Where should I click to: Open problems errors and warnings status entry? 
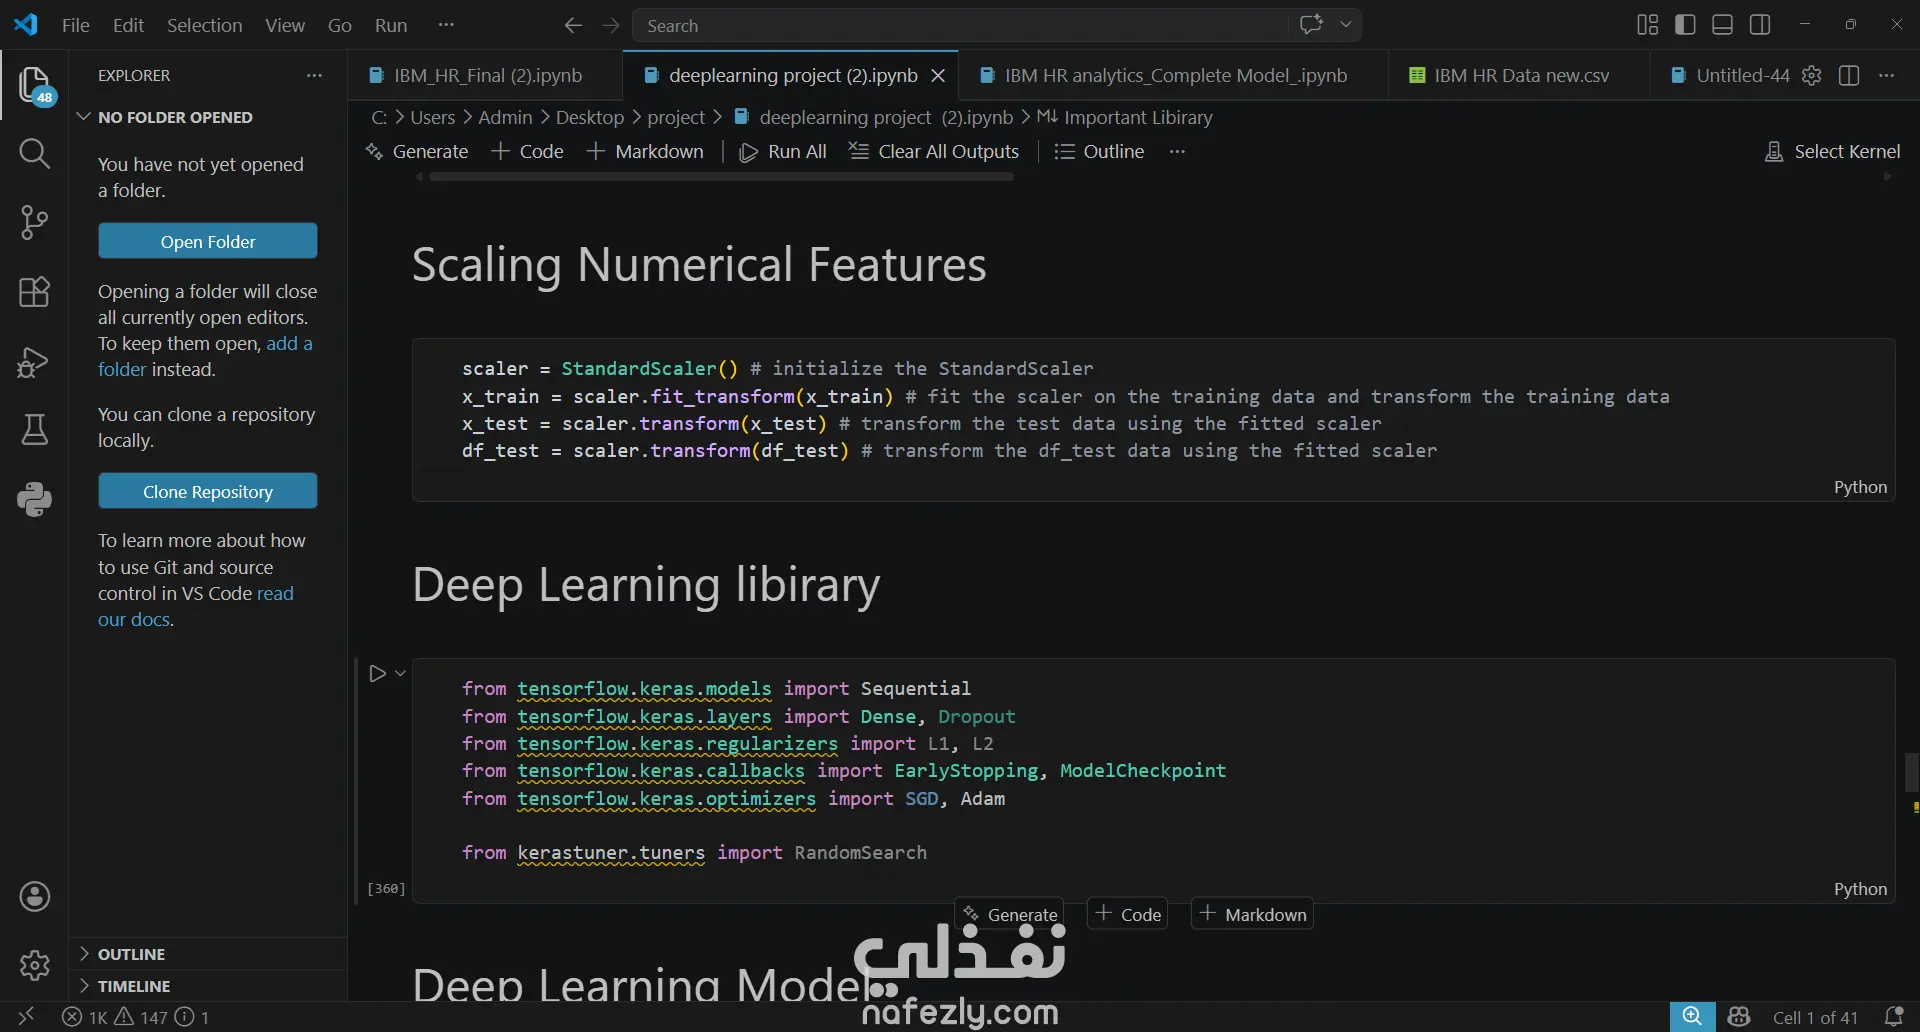[136, 1017]
